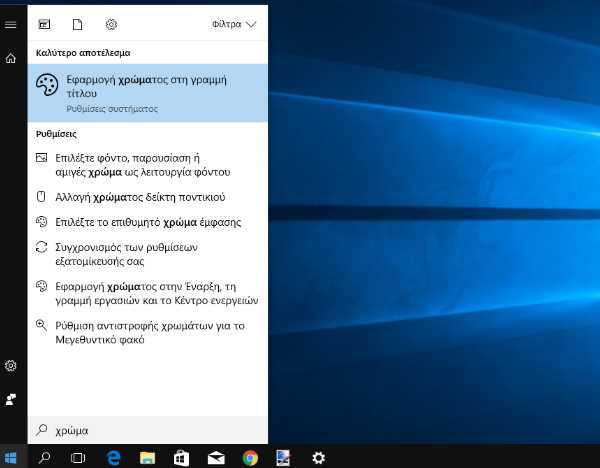Filter results by Documents icon
This screenshot has width=600, height=468.
coord(78,24)
